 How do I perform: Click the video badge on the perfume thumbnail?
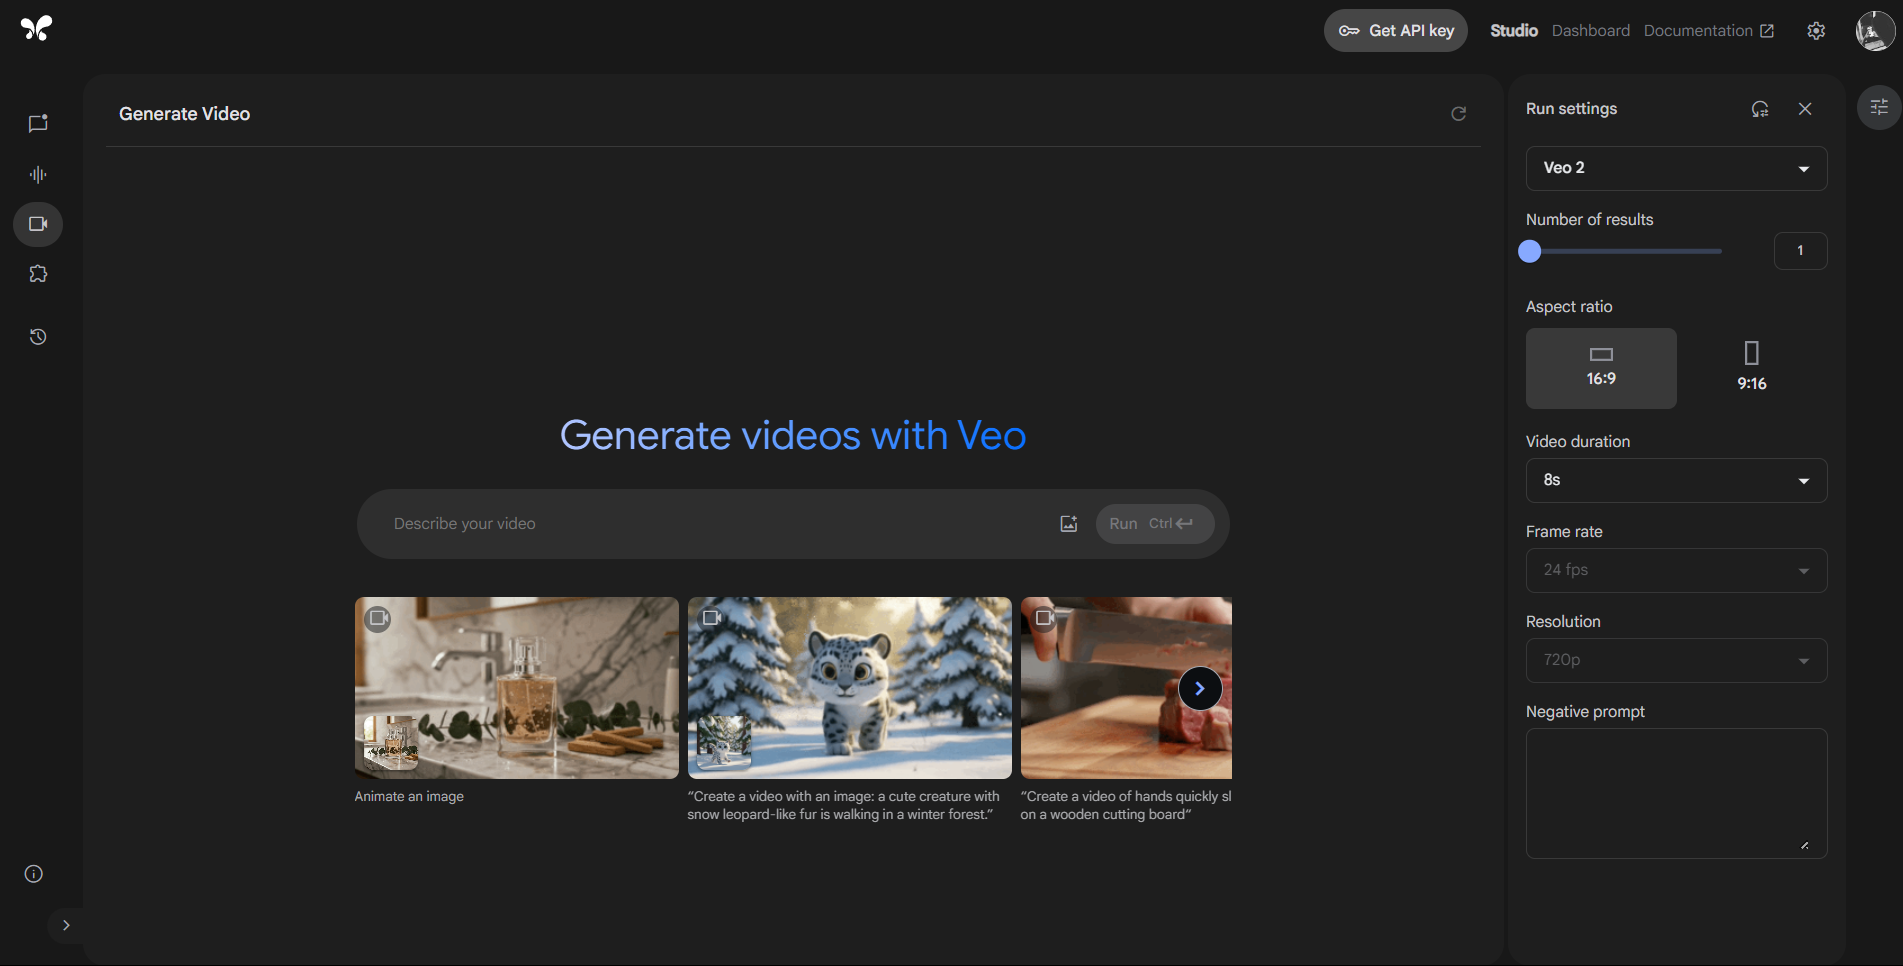tap(378, 618)
